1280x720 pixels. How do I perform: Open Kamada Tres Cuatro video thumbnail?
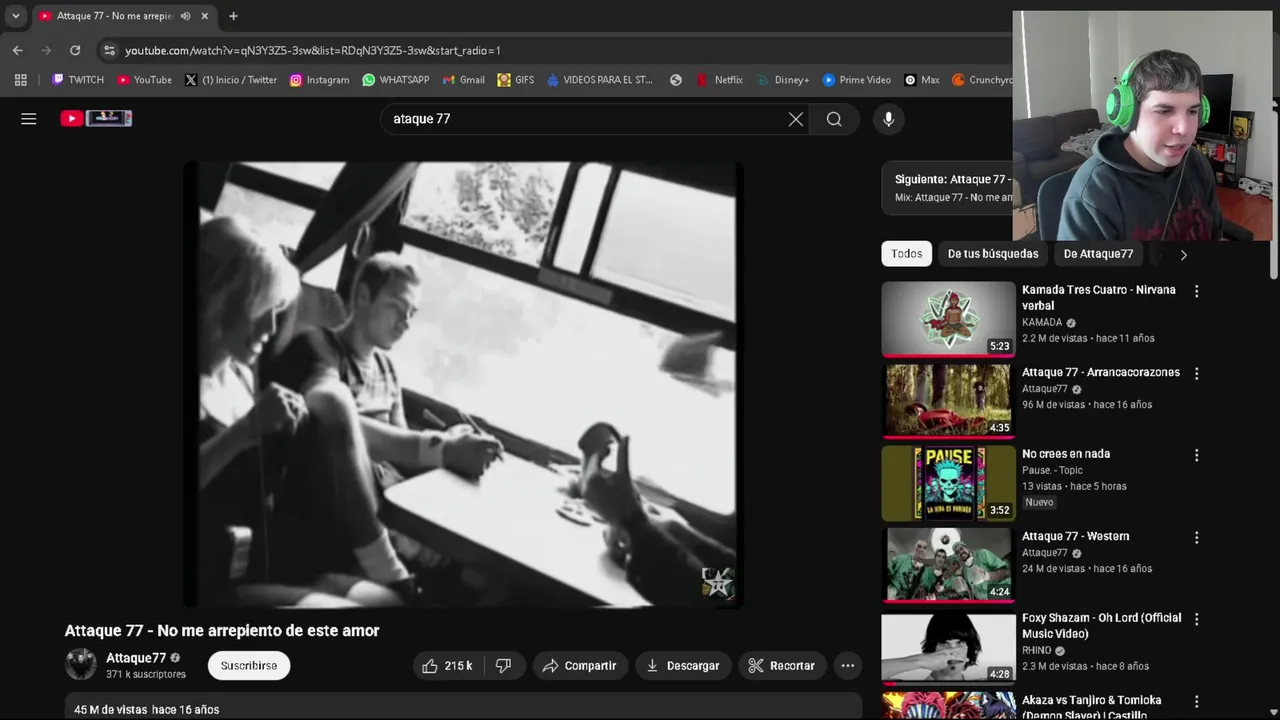(x=948, y=319)
